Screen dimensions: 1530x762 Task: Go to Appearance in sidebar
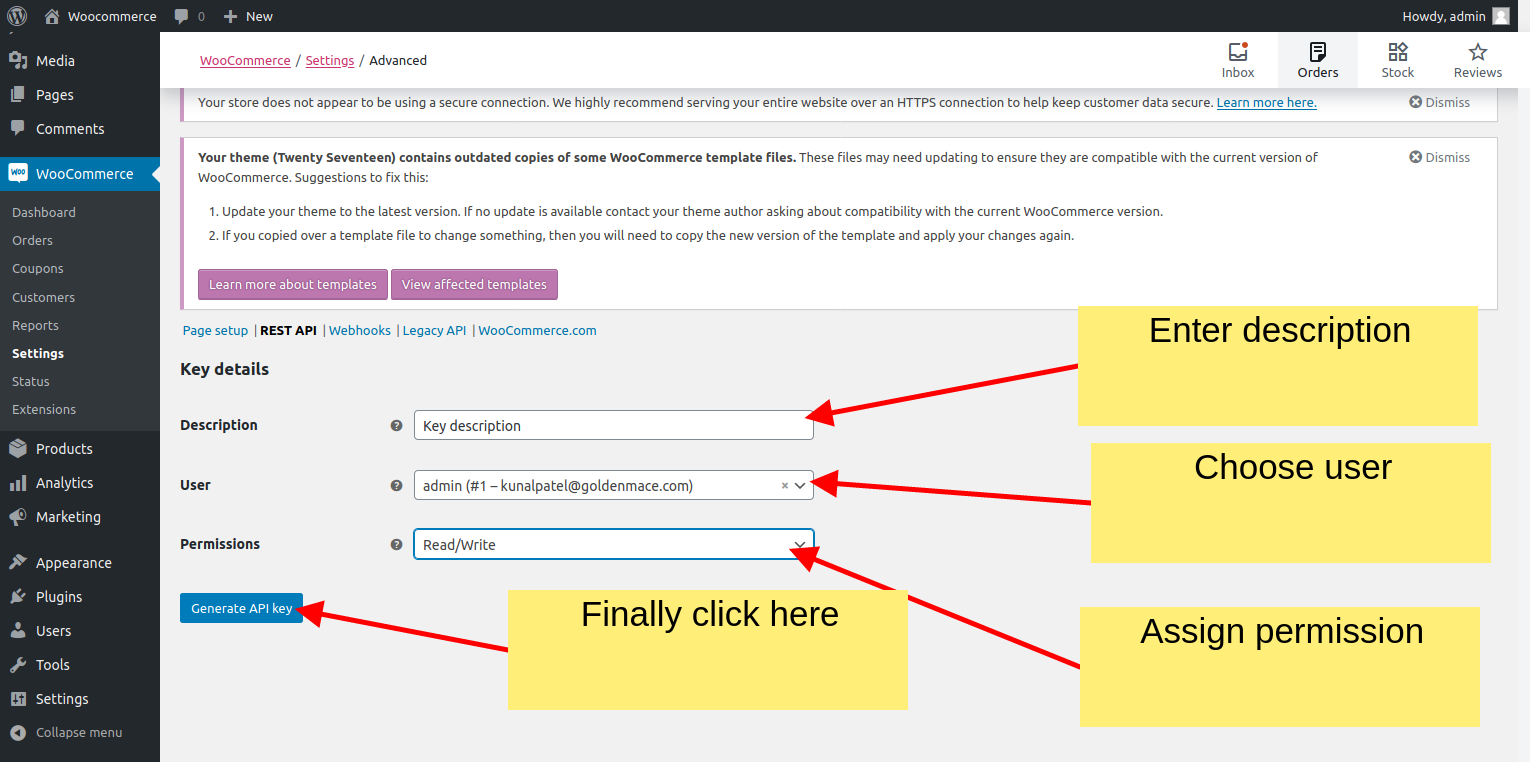pyautogui.click(x=80, y=563)
